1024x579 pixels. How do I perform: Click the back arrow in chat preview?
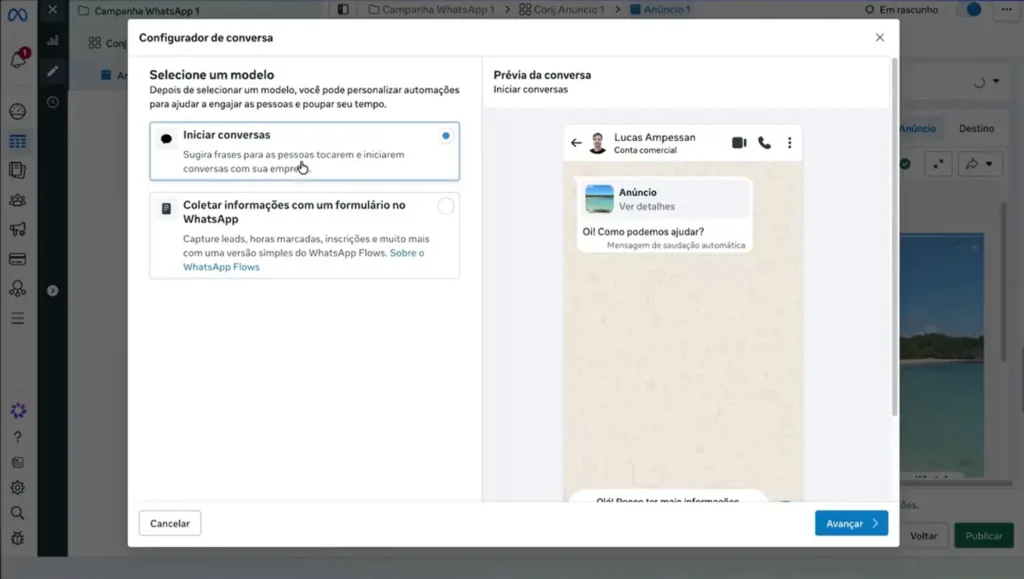click(x=576, y=143)
